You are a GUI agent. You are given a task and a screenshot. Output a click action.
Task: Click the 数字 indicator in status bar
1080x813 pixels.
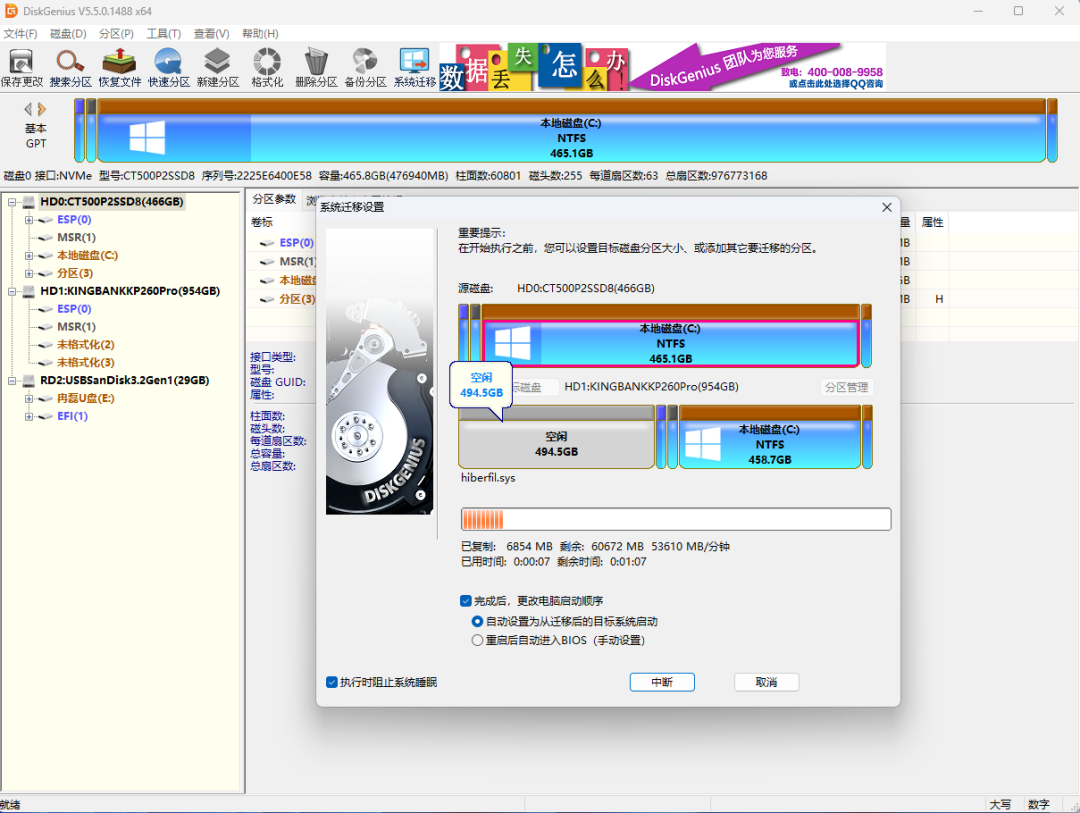point(1039,805)
